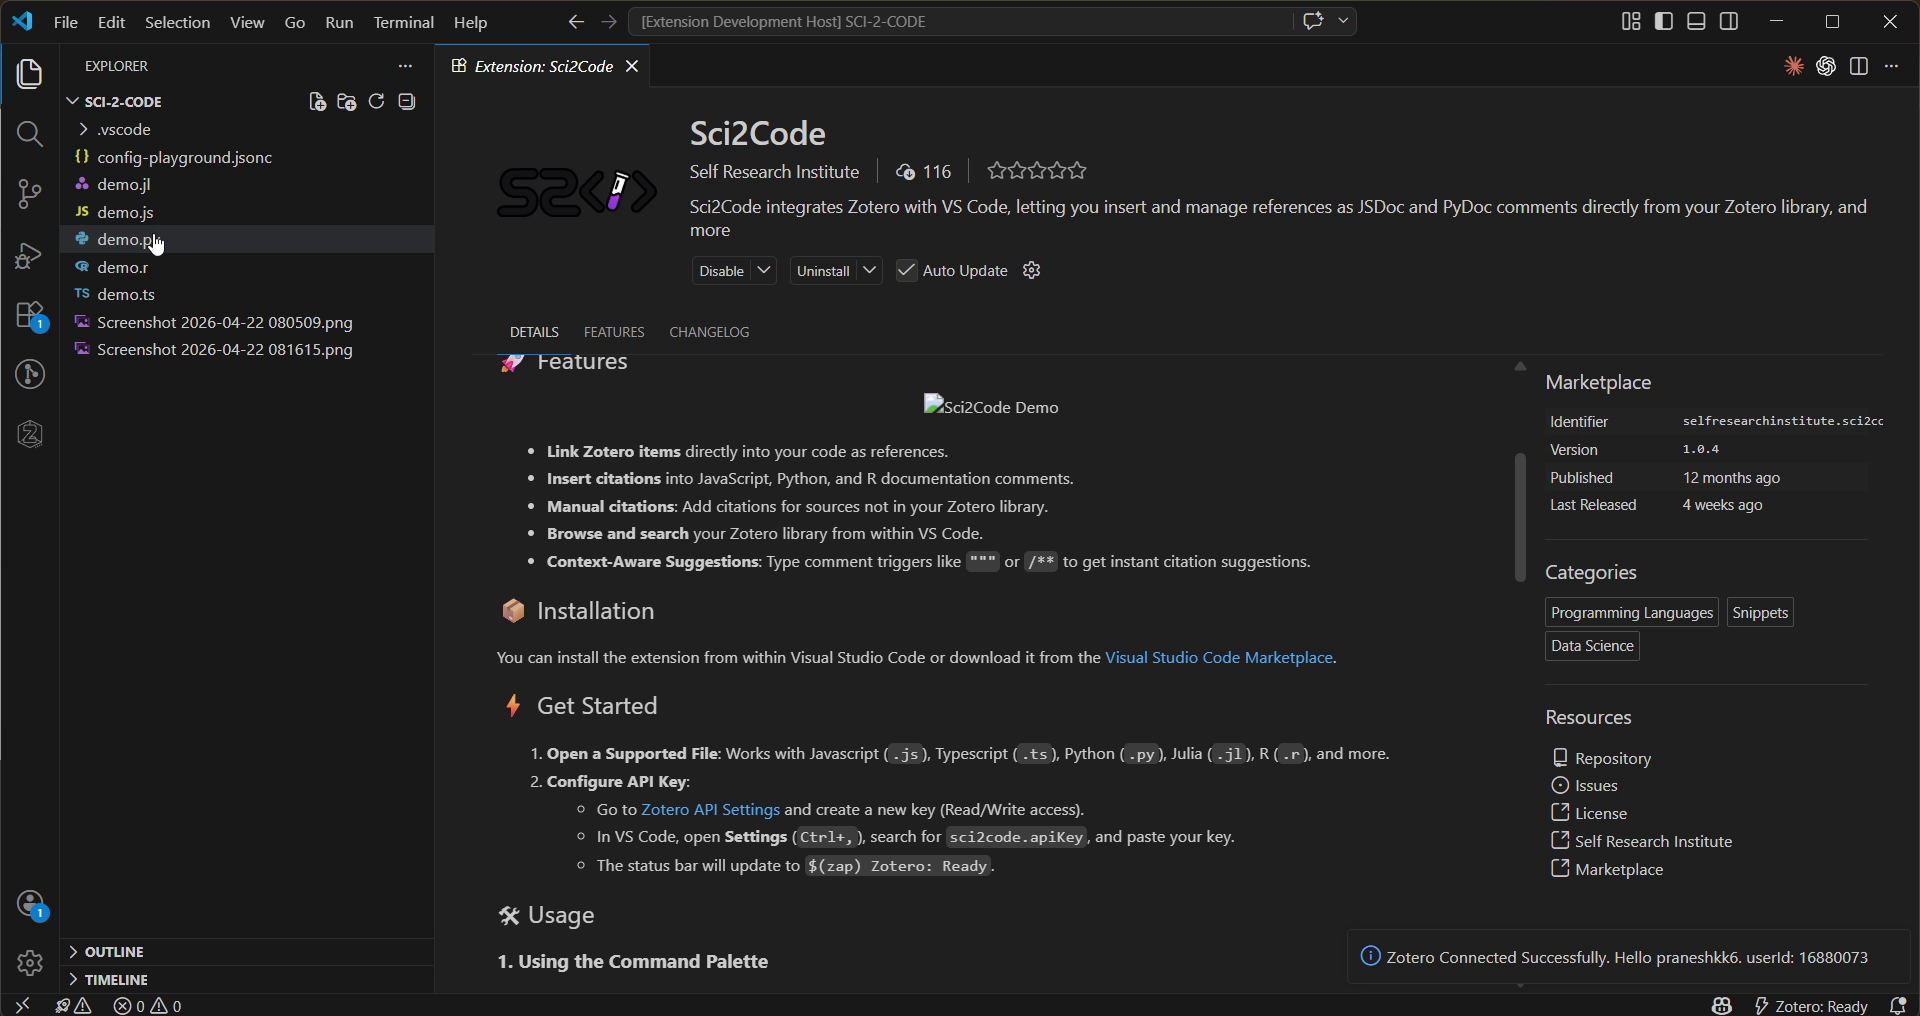This screenshot has height=1016, width=1920.
Task: Click Zotero: Ready in status bar
Action: (x=1811, y=1006)
